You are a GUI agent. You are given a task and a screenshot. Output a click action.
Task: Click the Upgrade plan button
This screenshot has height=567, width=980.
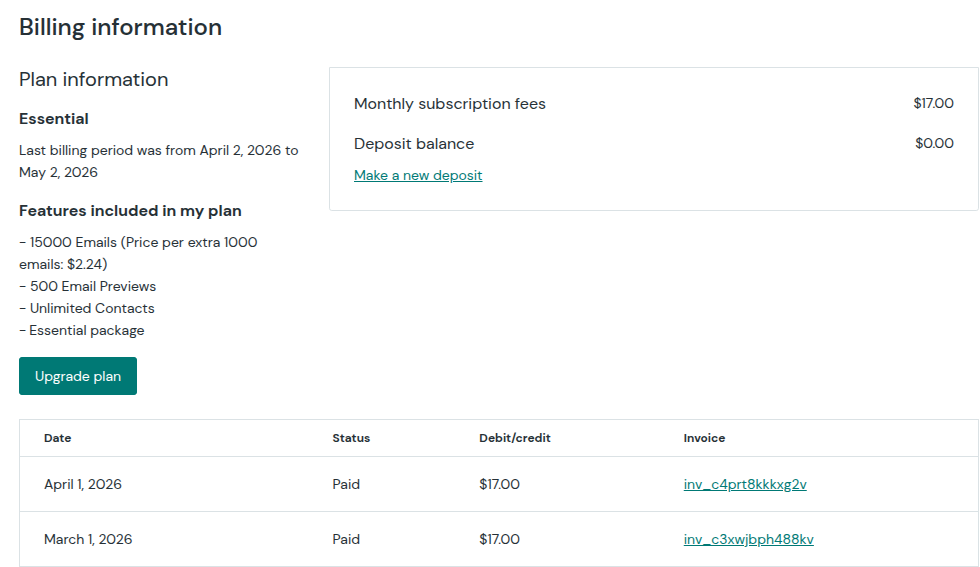pyautogui.click(x=78, y=376)
